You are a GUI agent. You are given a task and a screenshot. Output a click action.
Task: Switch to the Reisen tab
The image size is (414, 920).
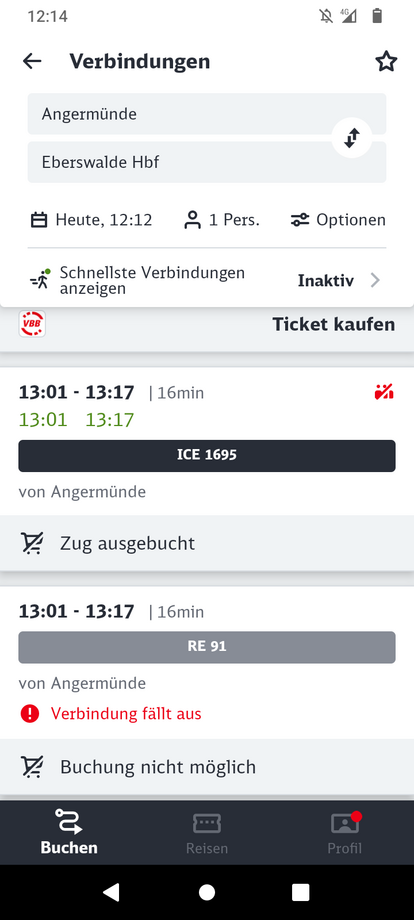pyautogui.click(x=207, y=833)
